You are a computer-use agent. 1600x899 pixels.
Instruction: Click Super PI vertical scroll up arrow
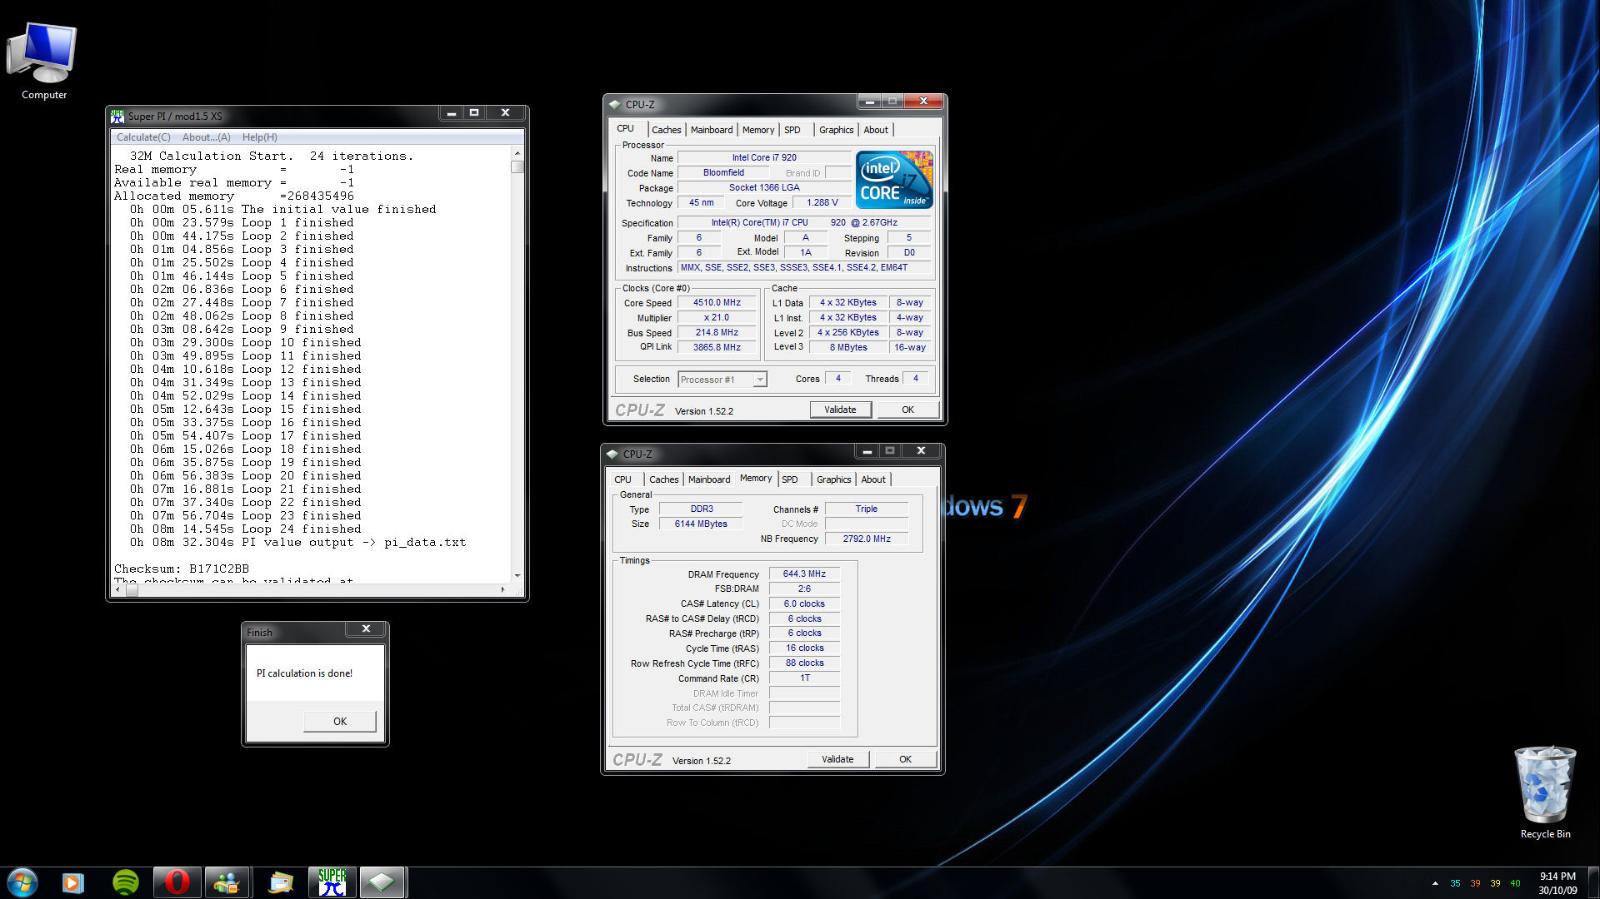[517, 154]
